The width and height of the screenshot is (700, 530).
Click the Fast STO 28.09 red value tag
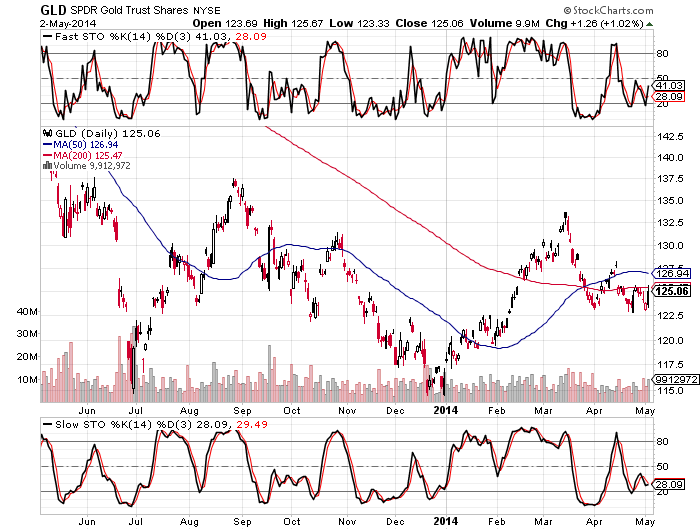click(x=669, y=96)
